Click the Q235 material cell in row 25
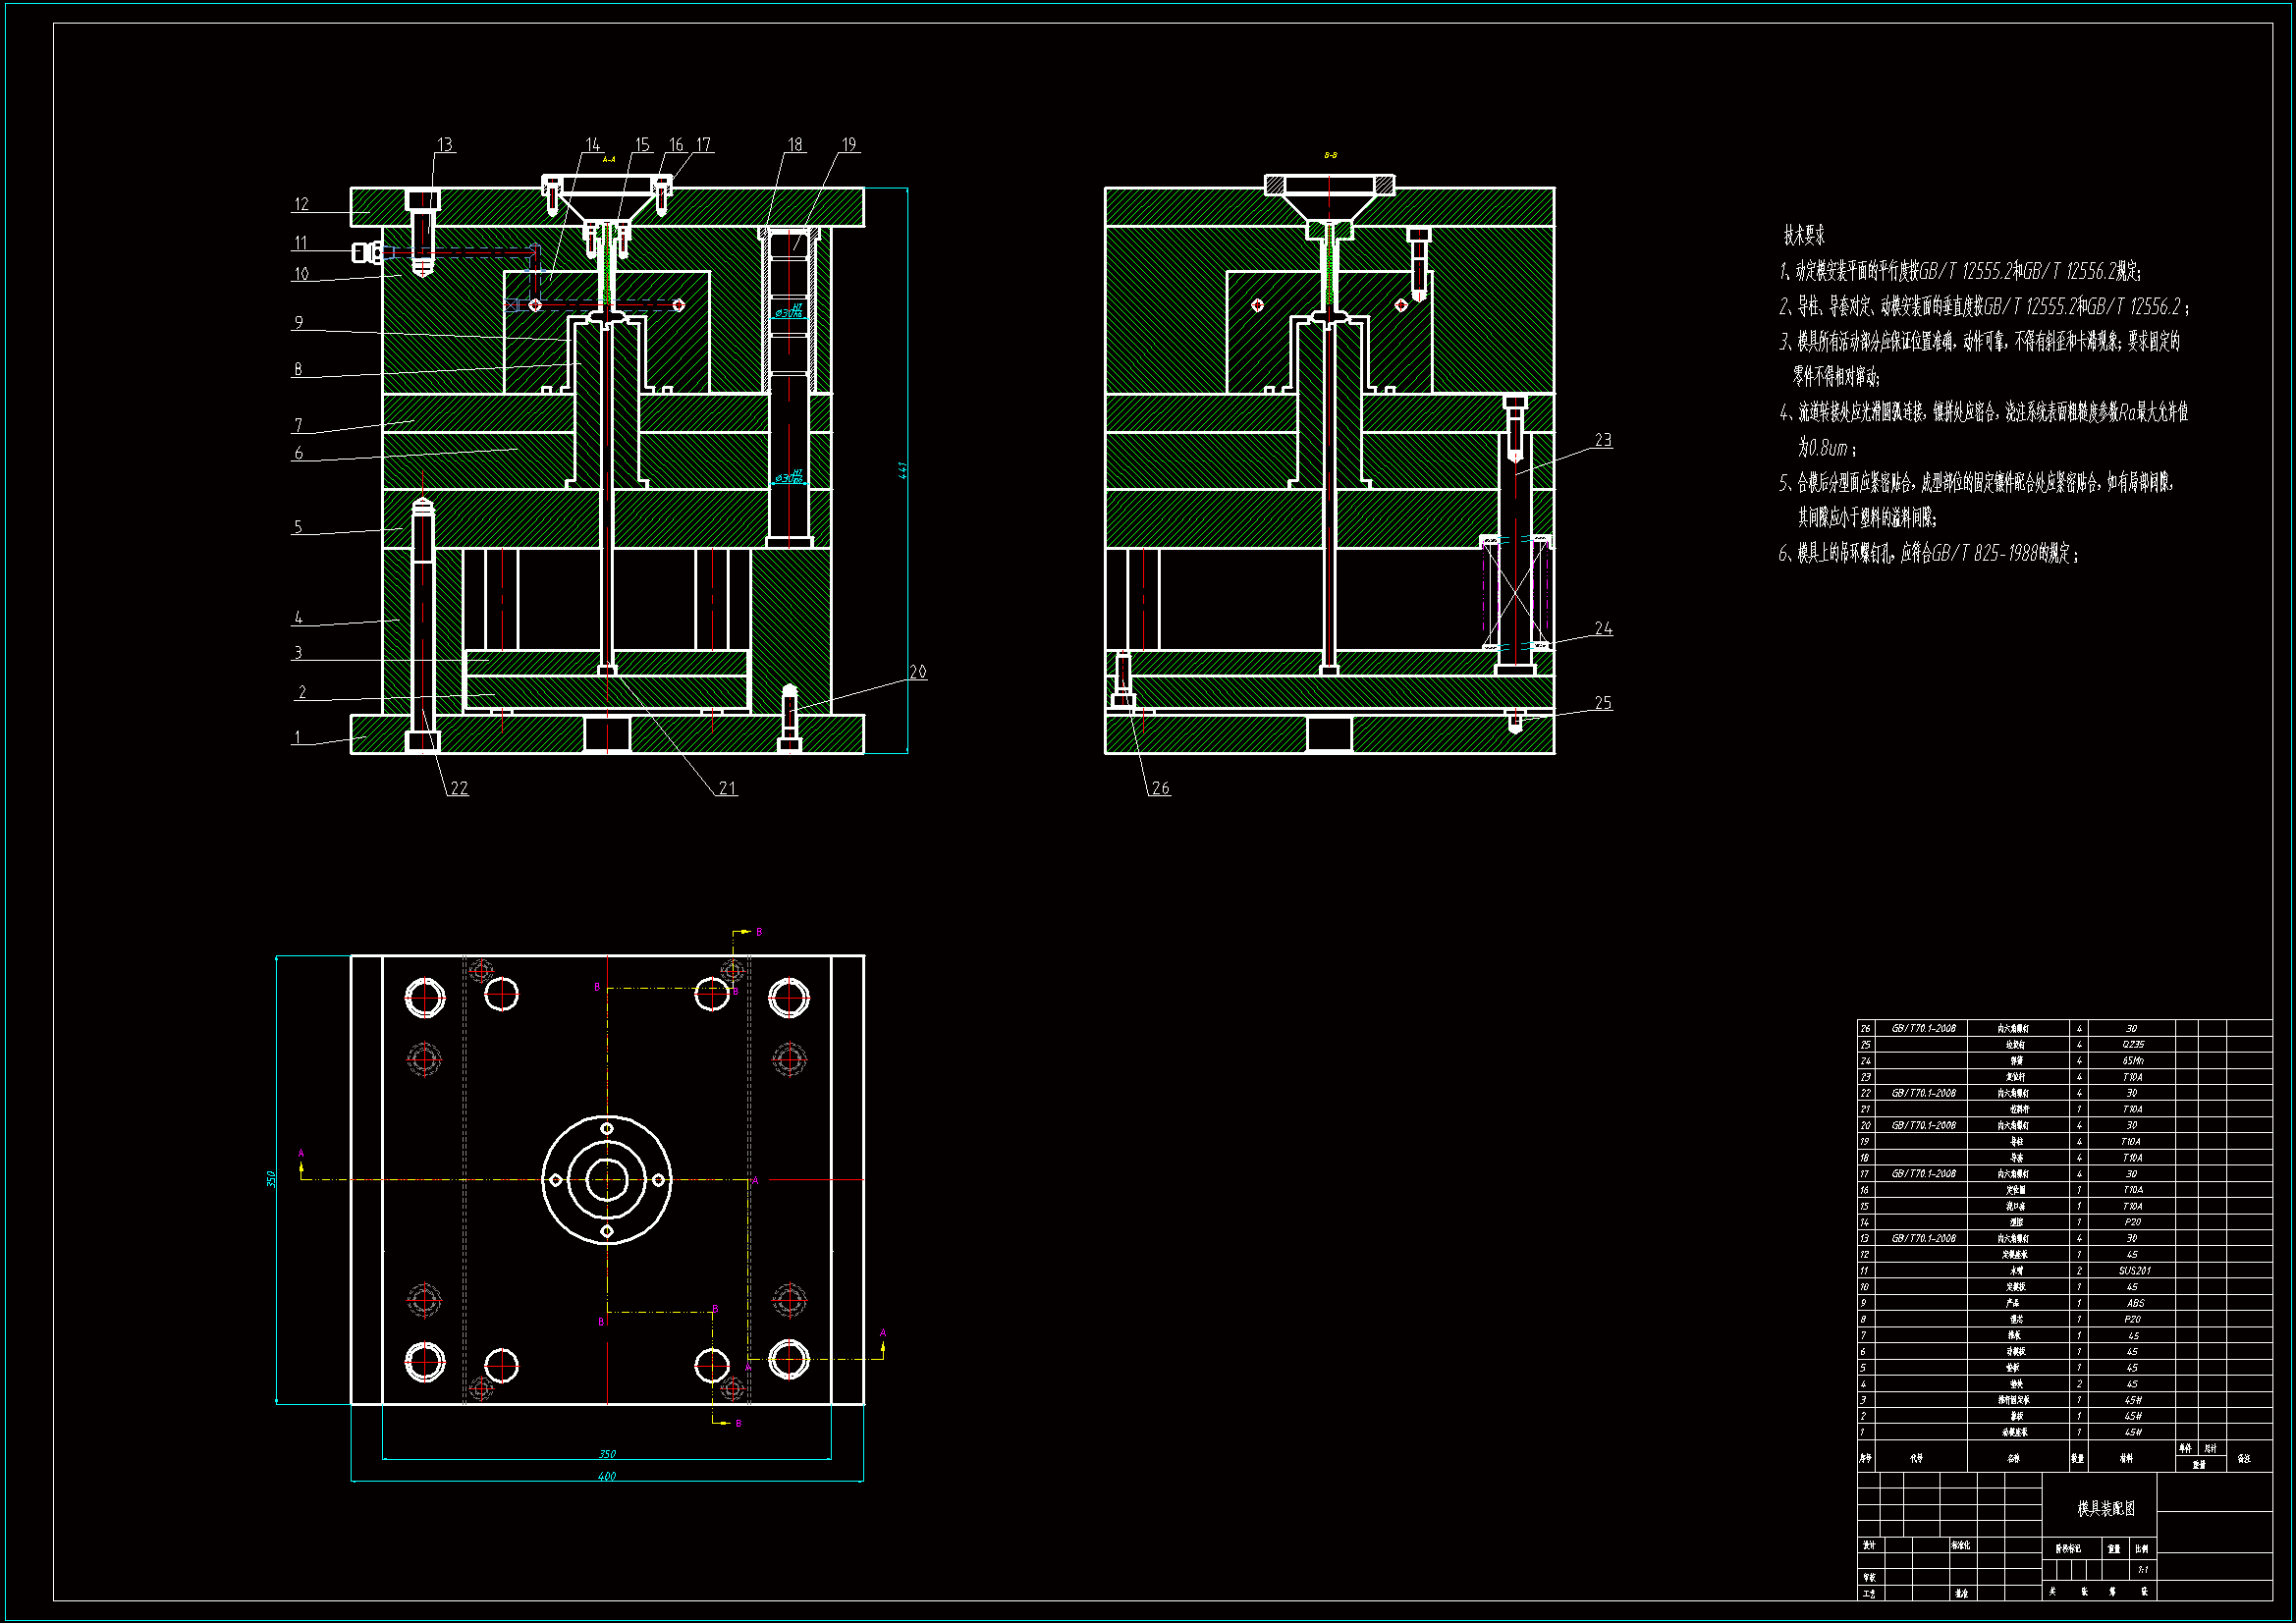Image resolution: width=2296 pixels, height=1623 pixels. coord(2132,1045)
